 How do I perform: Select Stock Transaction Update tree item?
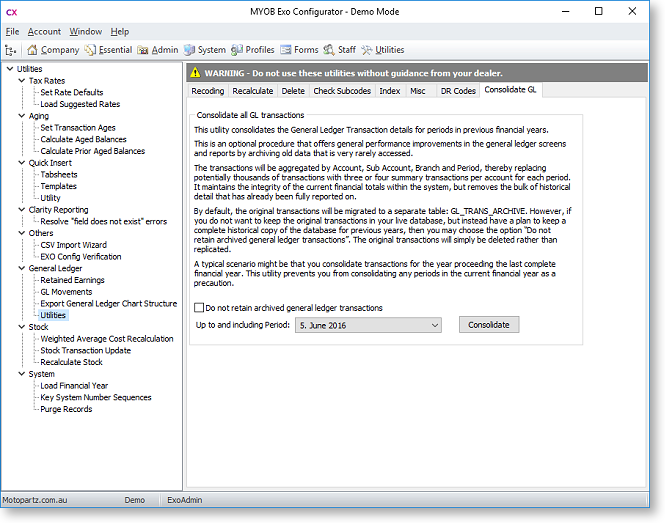point(86,350)
